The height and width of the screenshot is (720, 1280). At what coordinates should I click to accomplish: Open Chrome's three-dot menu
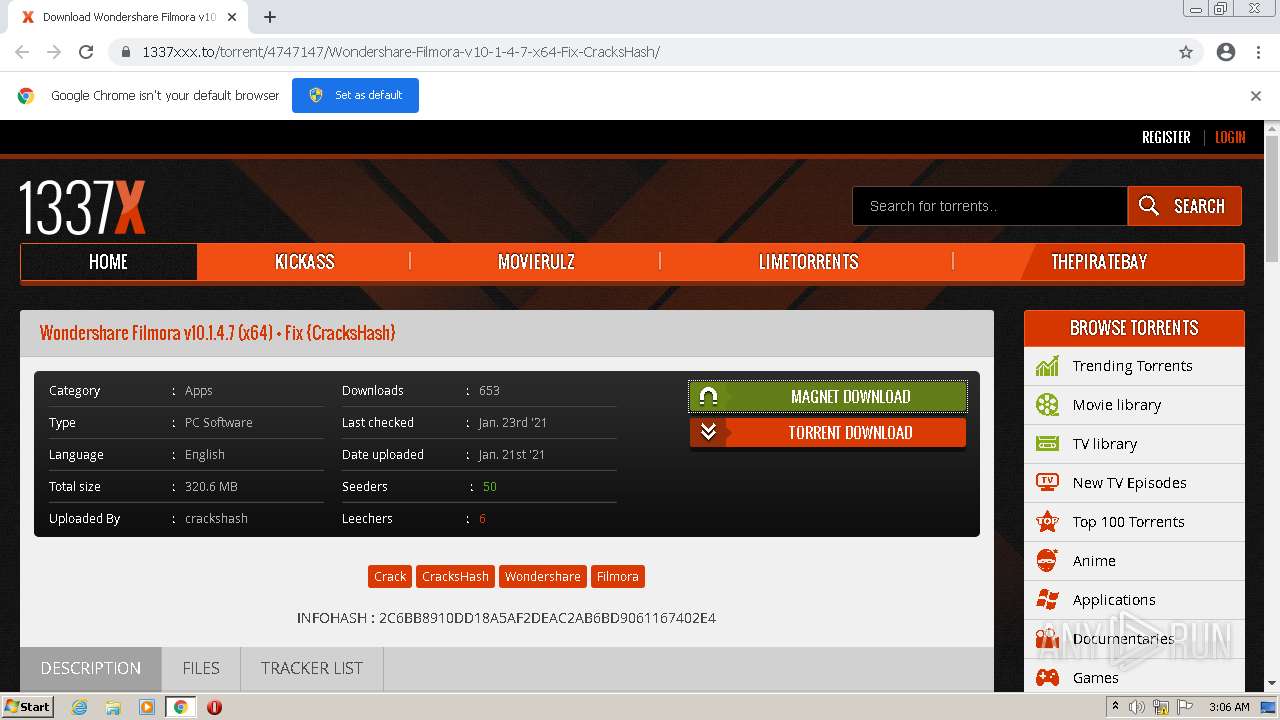click(1258, 52)
